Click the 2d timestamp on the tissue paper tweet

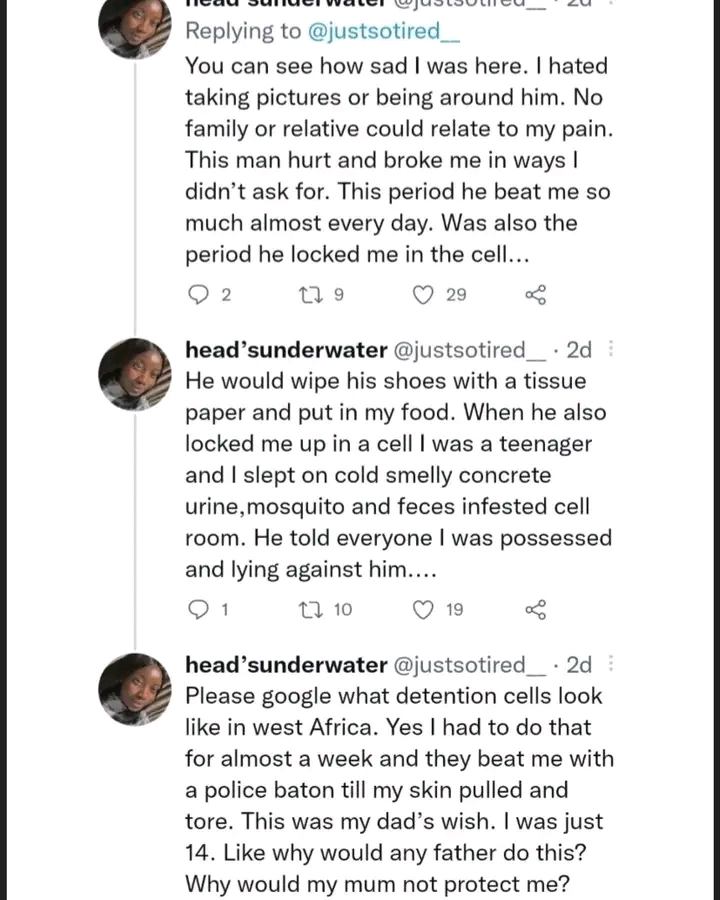pyautogui.click(x=579, y=350)
